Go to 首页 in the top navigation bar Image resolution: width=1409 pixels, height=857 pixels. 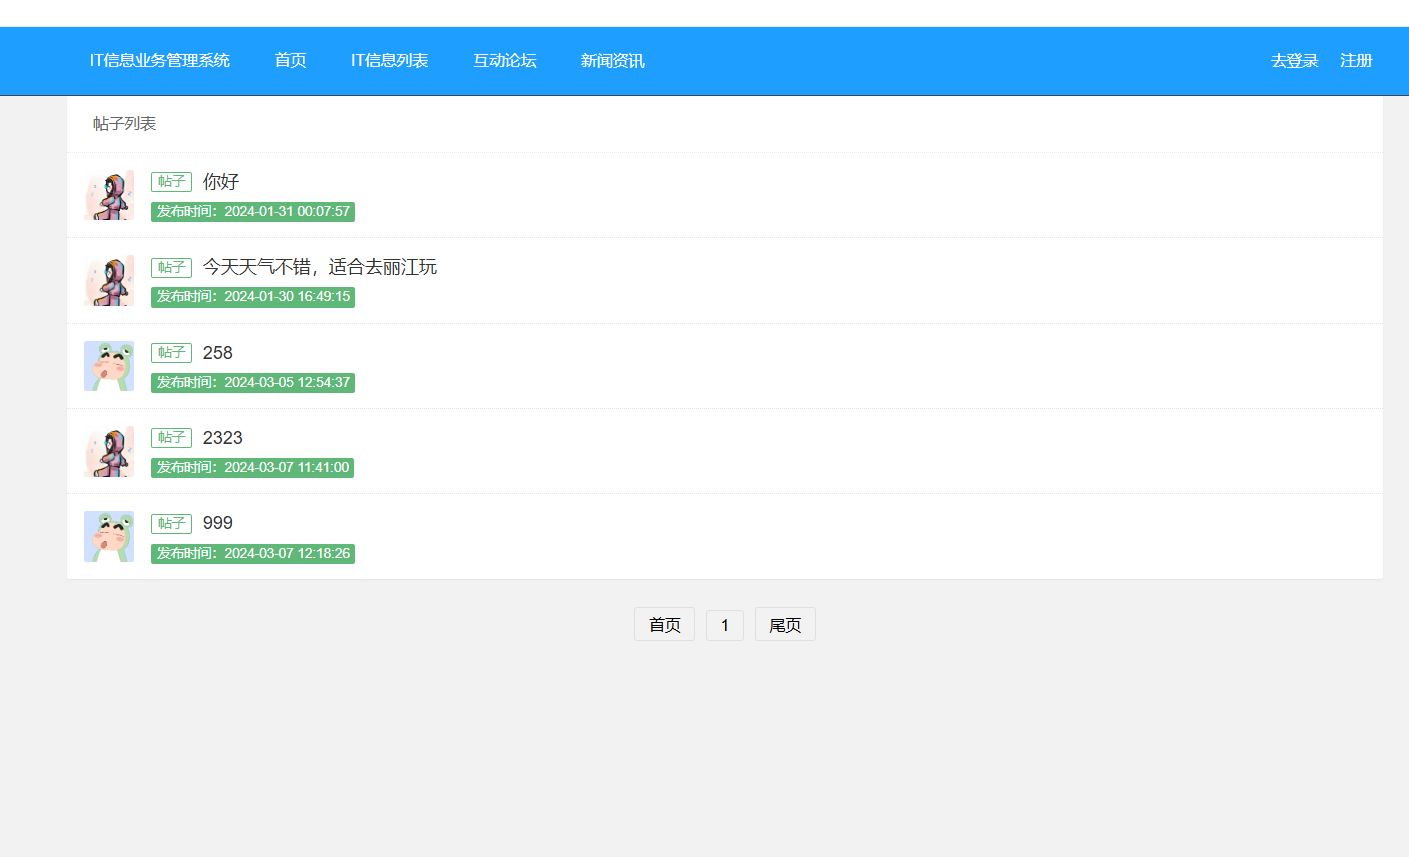coord(290,61)
